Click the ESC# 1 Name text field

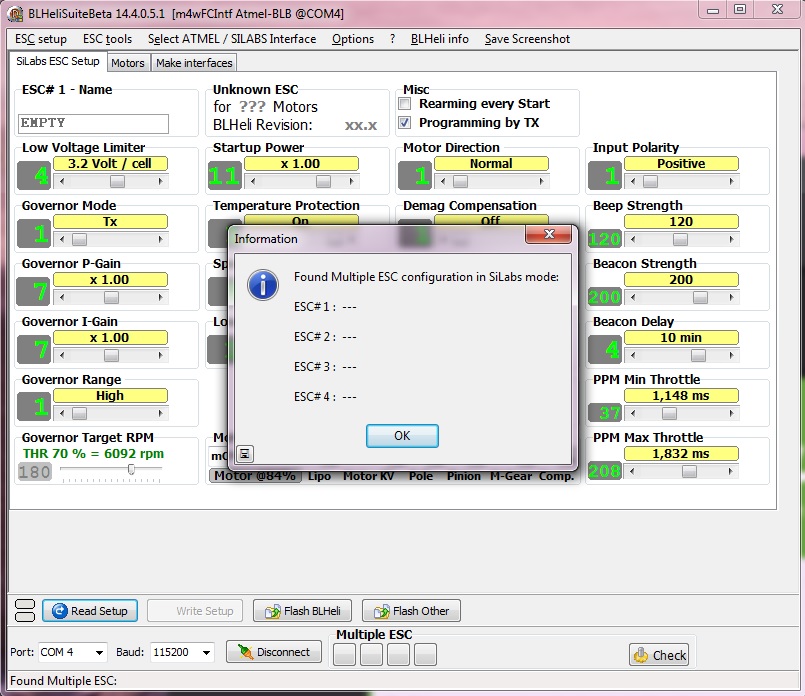pos(93,123)
